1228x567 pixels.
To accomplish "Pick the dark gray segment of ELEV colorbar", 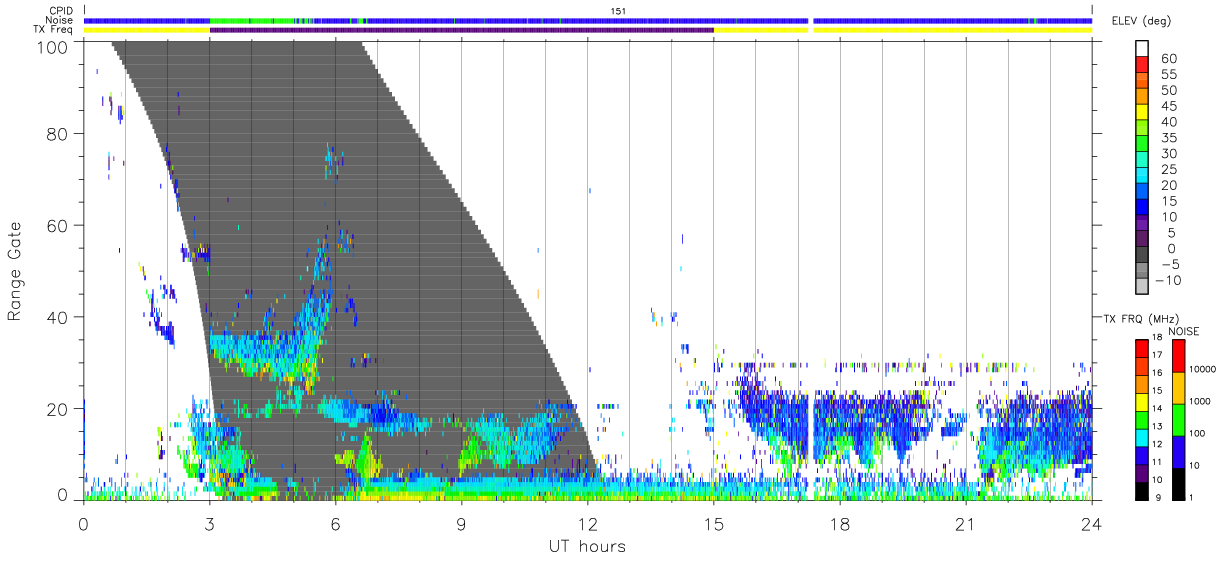I will pos(1141,257).
